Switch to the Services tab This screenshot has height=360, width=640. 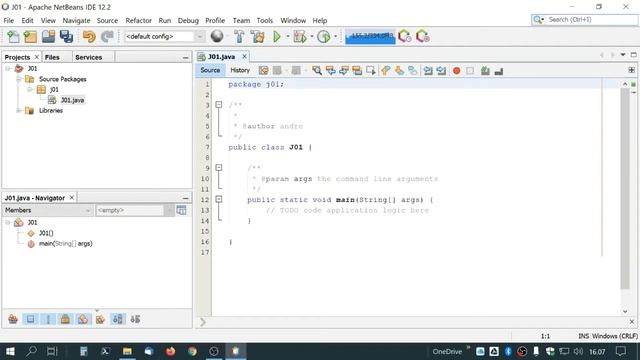point(89,58)
